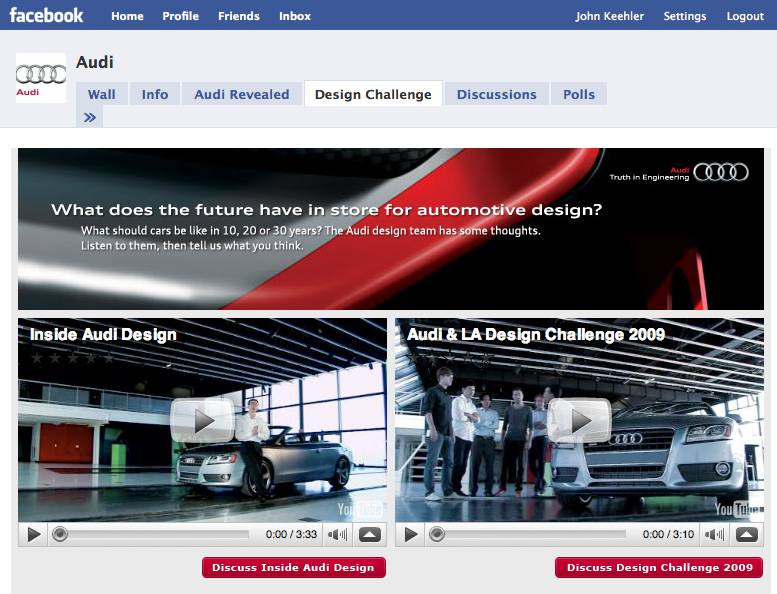The image size is (777, 594).
Task: Open Inbox in the header
Action: tap(295, 16)
